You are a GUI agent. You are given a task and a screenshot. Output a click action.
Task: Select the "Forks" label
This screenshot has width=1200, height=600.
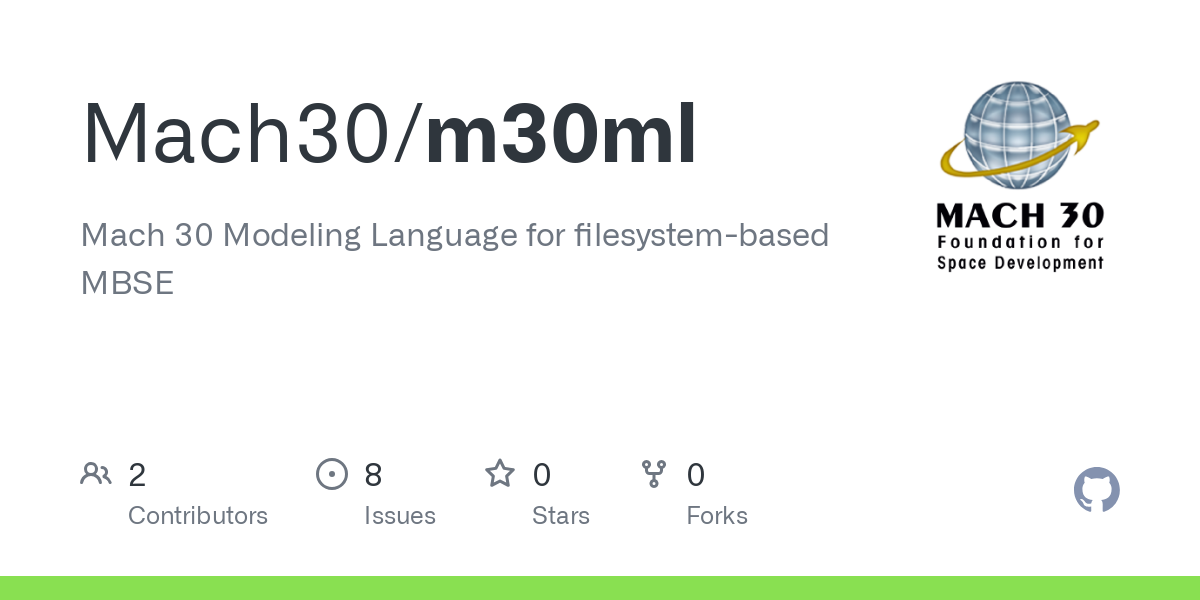click(717, 516)
